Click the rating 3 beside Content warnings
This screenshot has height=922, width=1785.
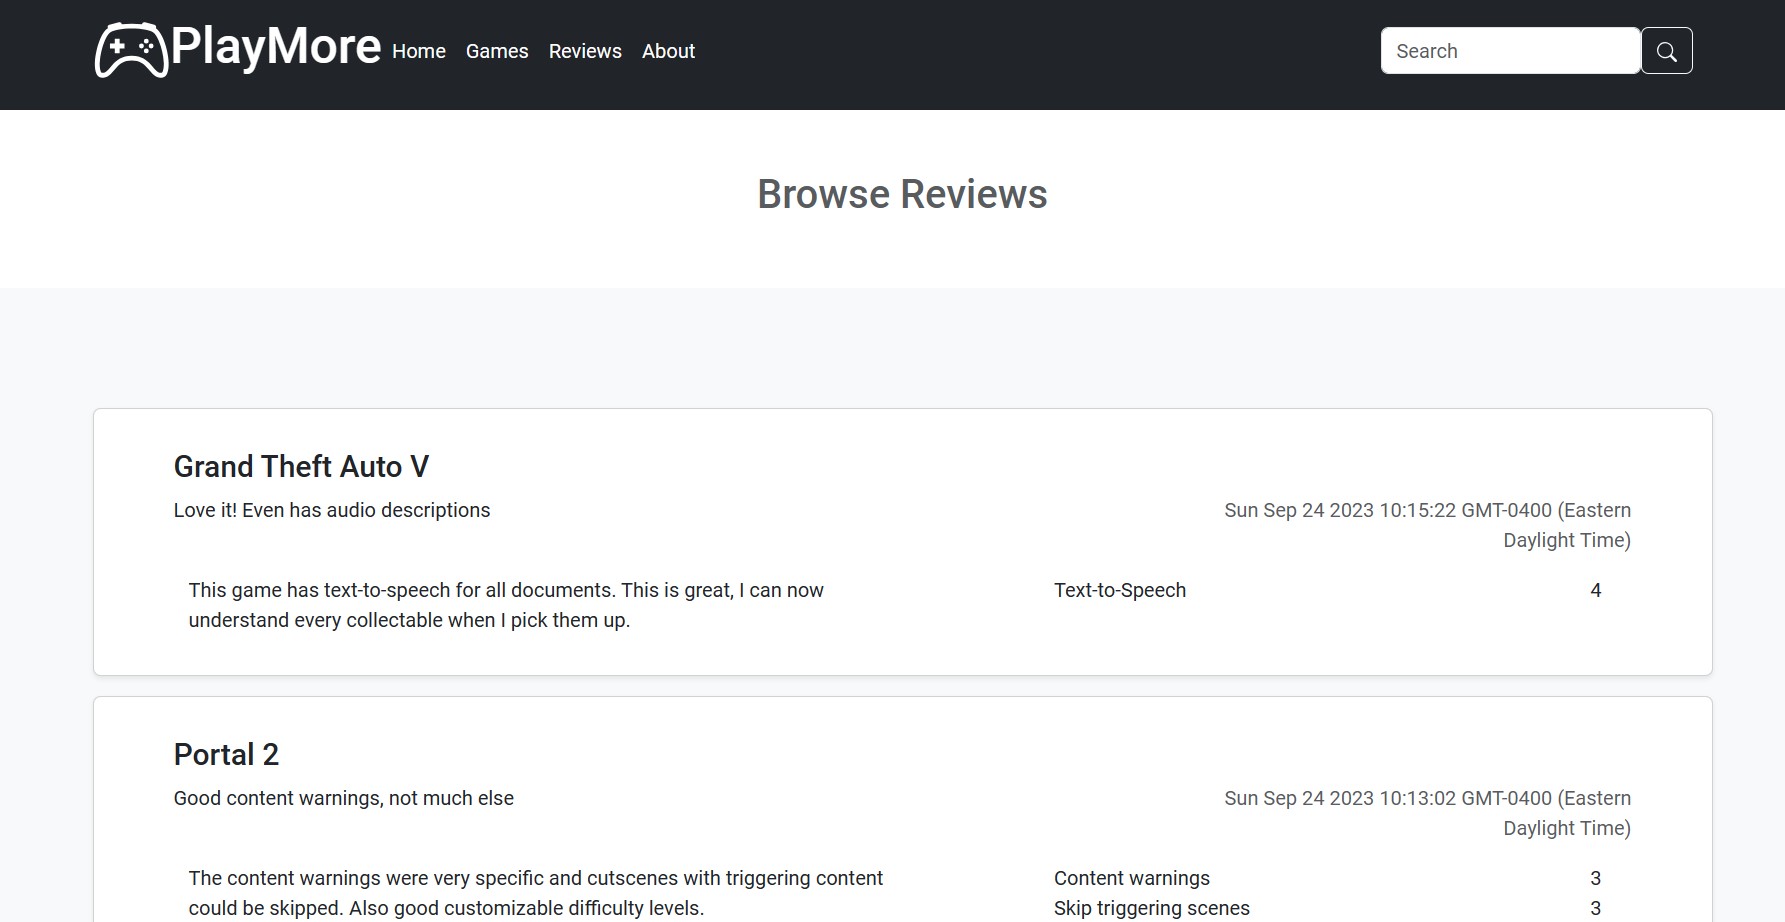pyautogui.click(x=1596, y=878)
